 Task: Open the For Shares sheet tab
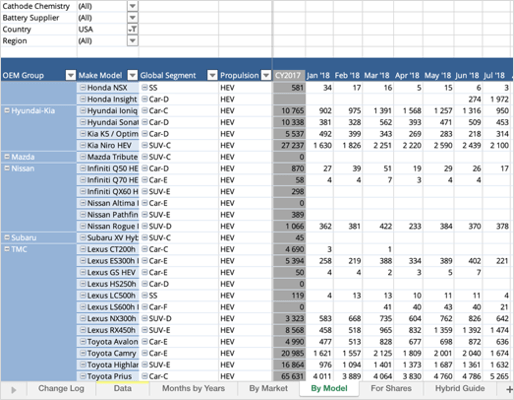(x=391, y=388)
